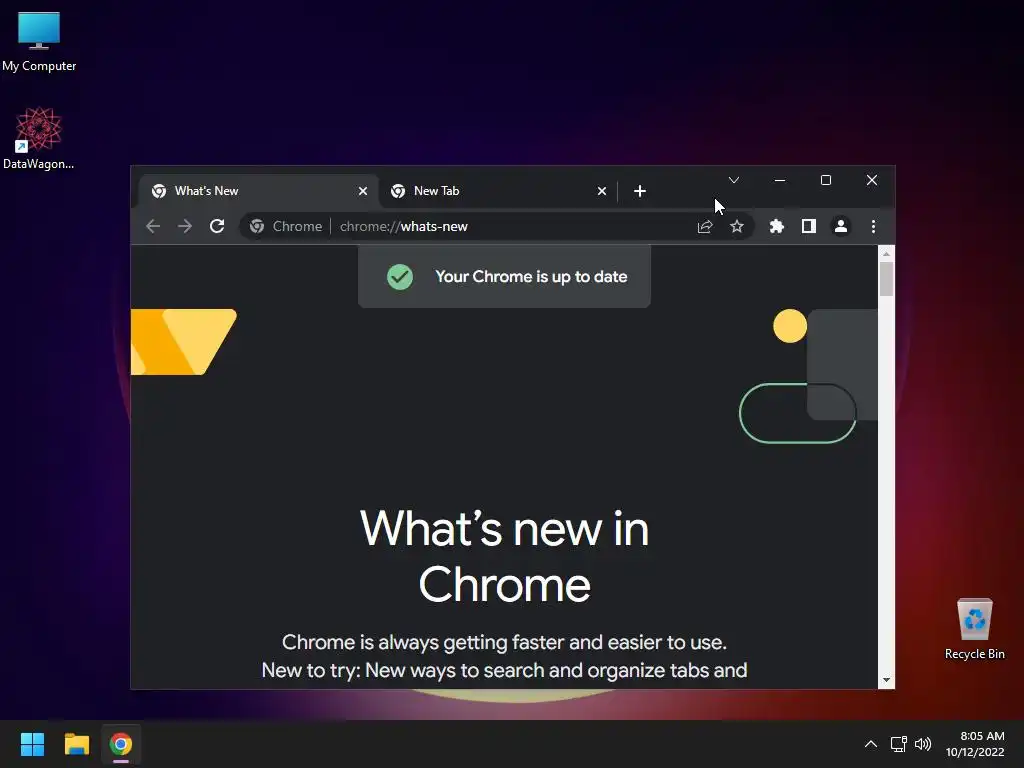
Task: Toggle the Chrome side panel icon
Action: pos(808,226)
